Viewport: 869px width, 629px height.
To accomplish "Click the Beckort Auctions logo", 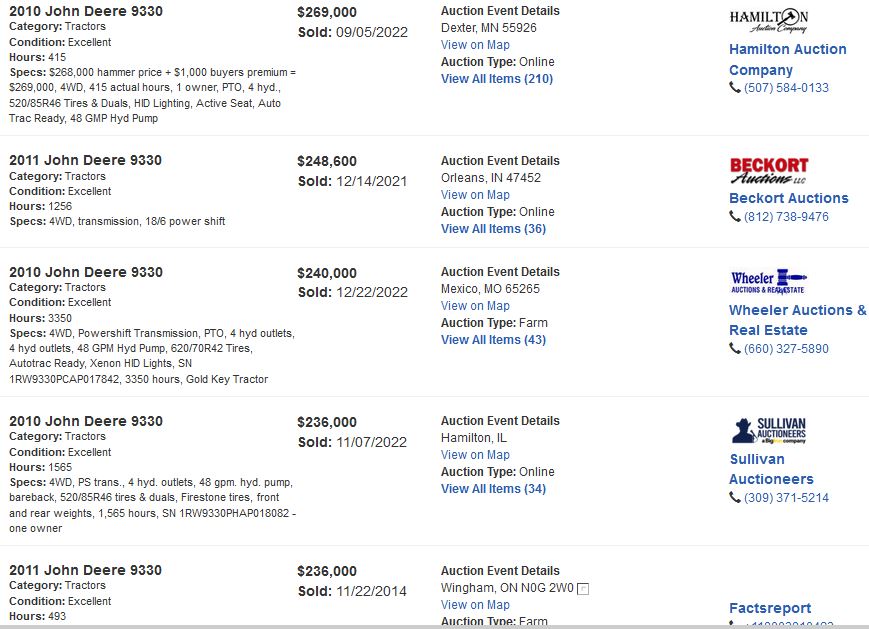I will (x=769, y=171).
